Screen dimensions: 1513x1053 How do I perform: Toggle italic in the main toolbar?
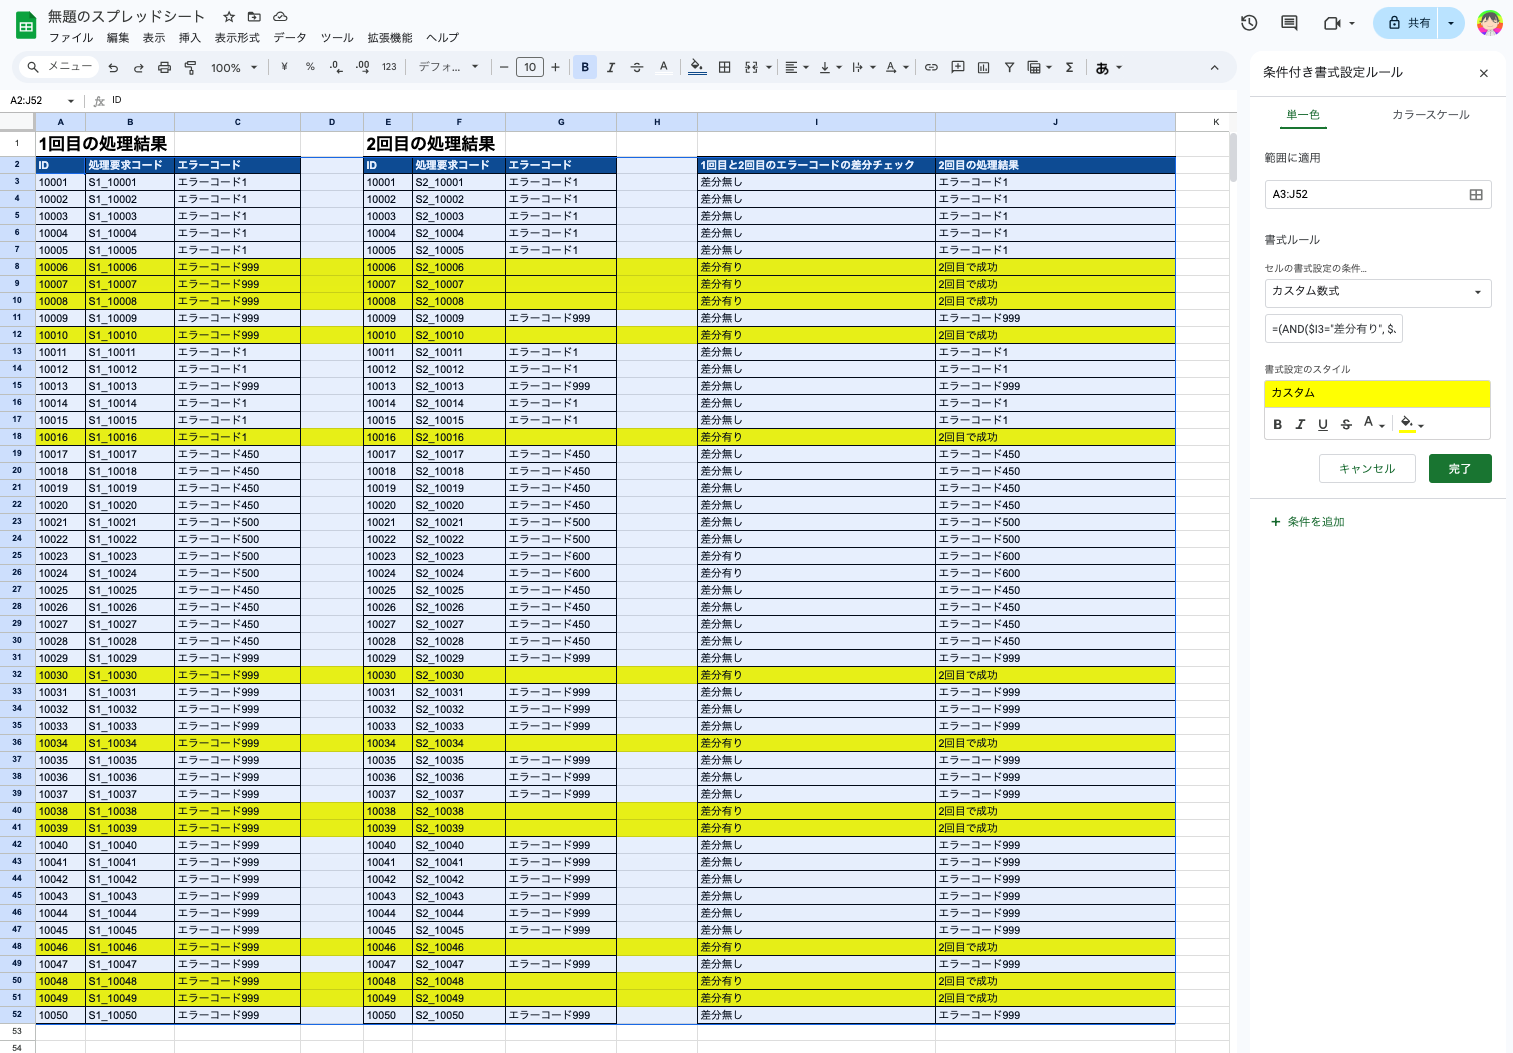[x=611, y=67]
